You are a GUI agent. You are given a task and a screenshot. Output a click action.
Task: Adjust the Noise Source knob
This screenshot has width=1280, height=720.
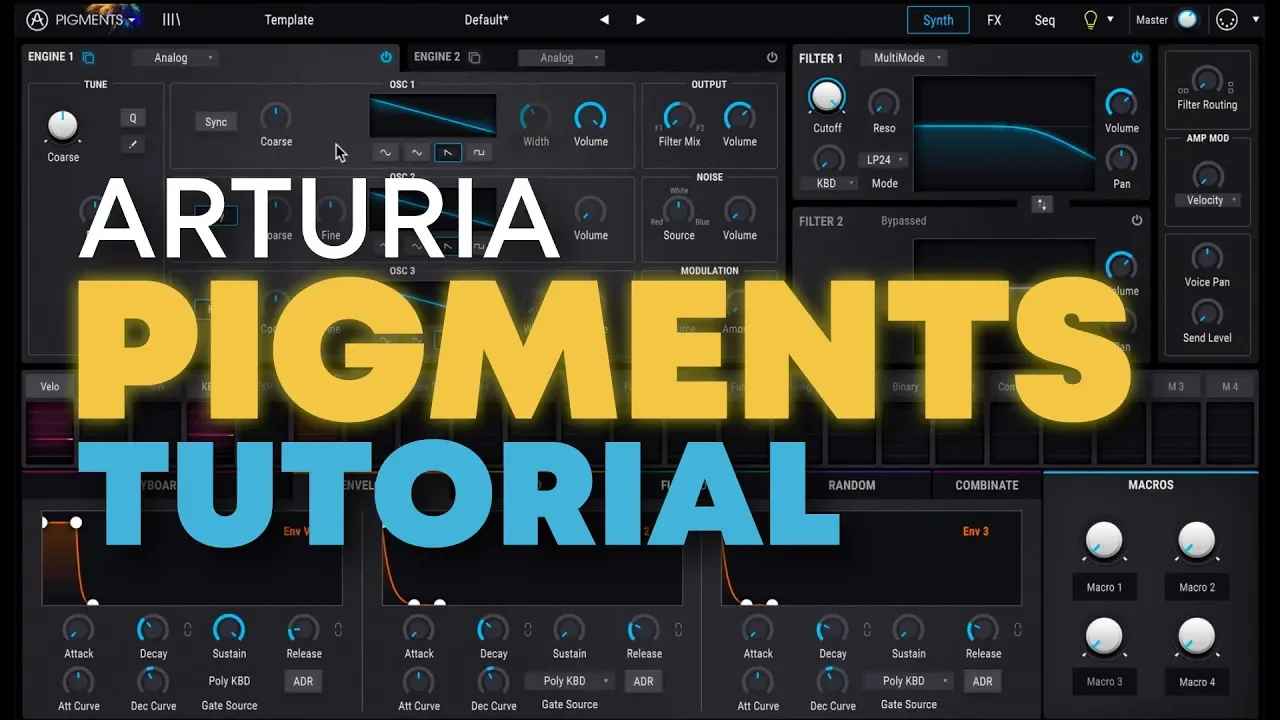[x=679, y=210]
